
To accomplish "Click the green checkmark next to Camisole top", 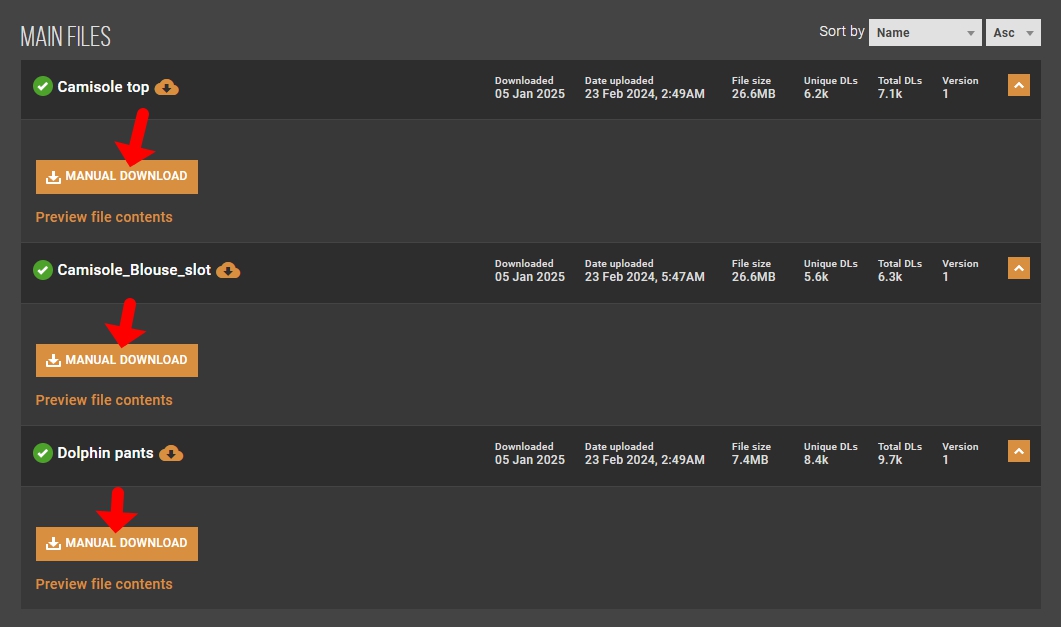I will tap(43, 87).
